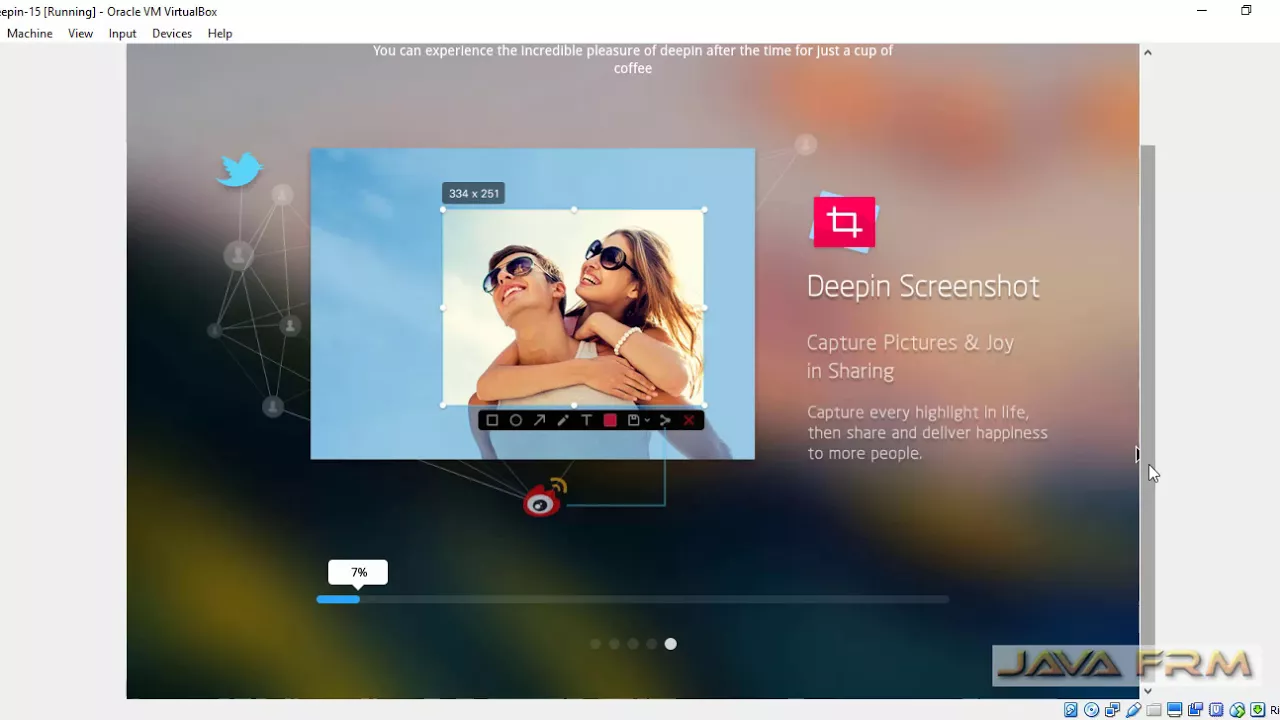Screen dimensions: 1280x720
Task: Click the Deepin Screenshot heading
Action: coord(923,286)
